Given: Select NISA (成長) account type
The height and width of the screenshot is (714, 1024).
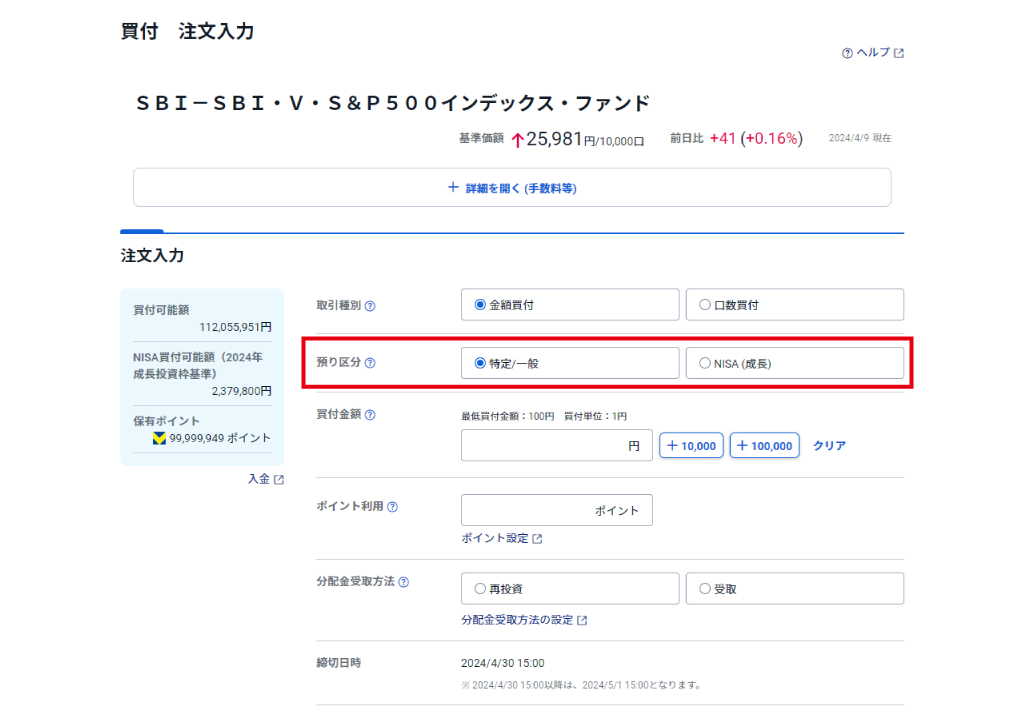Looking at the screenshot, I should pyautogui.click(x=795, y=363).
